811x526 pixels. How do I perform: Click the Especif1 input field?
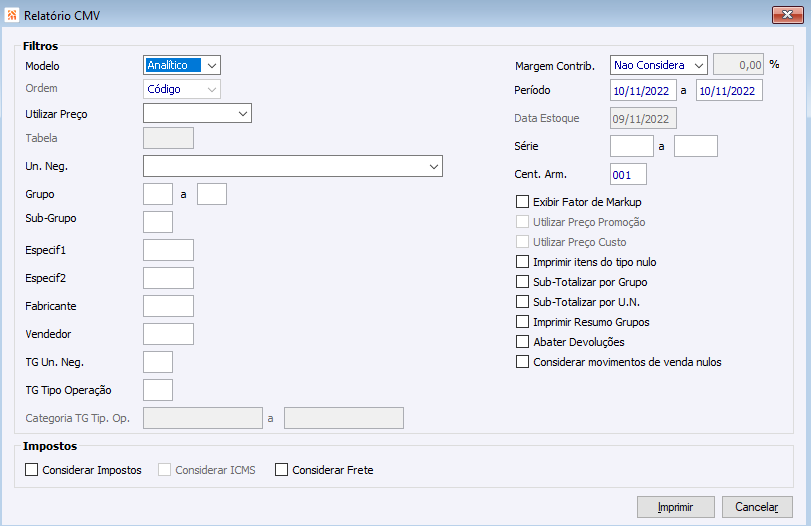168,250
